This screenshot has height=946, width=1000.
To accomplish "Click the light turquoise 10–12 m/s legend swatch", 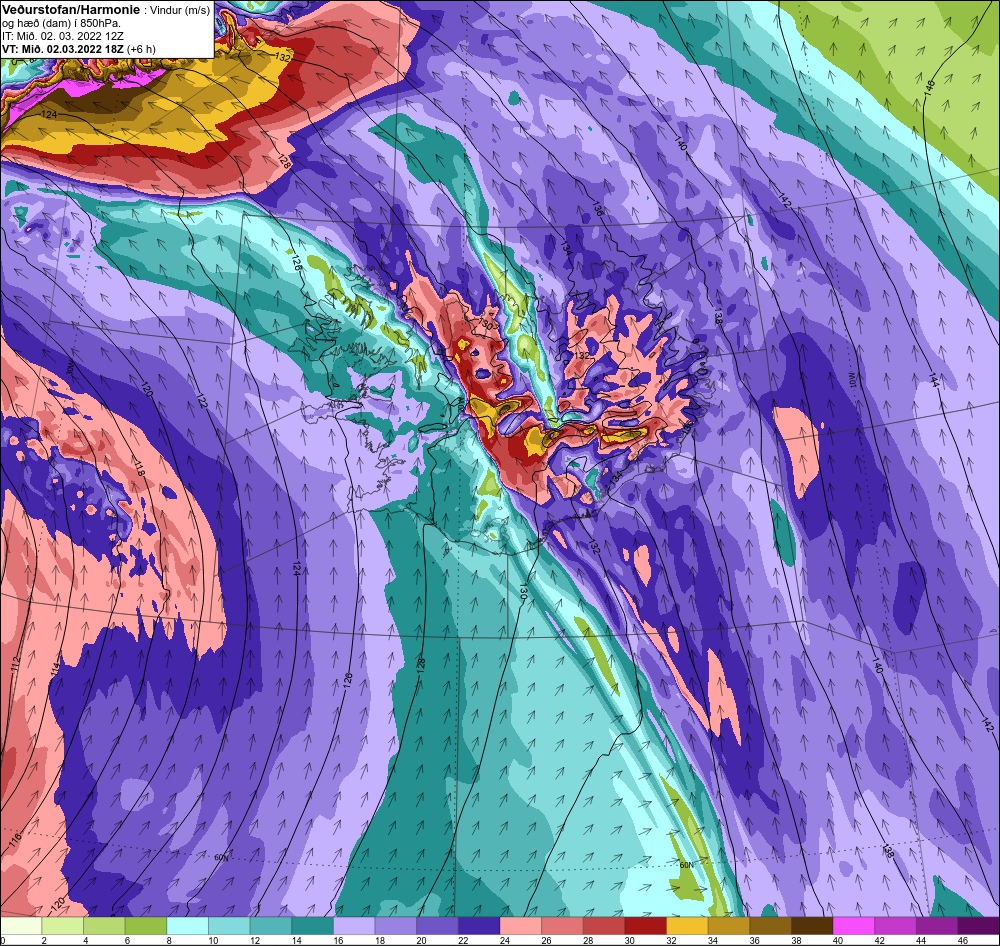I will pyautogui.click(x=229, y=926).
